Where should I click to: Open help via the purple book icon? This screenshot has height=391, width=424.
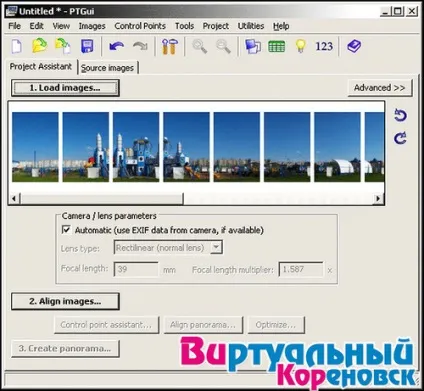[354, 46]
